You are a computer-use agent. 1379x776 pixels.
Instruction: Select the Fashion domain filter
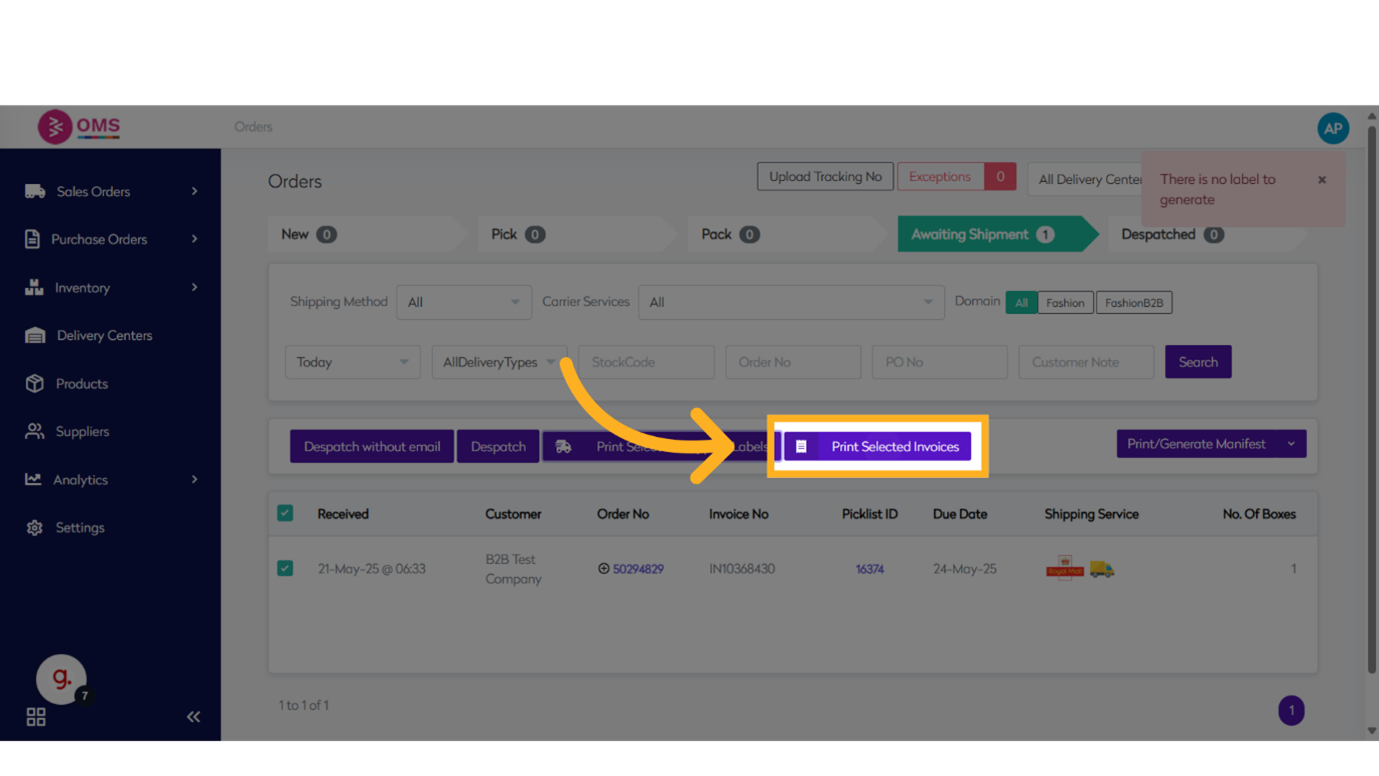[x=1065, y=303]
